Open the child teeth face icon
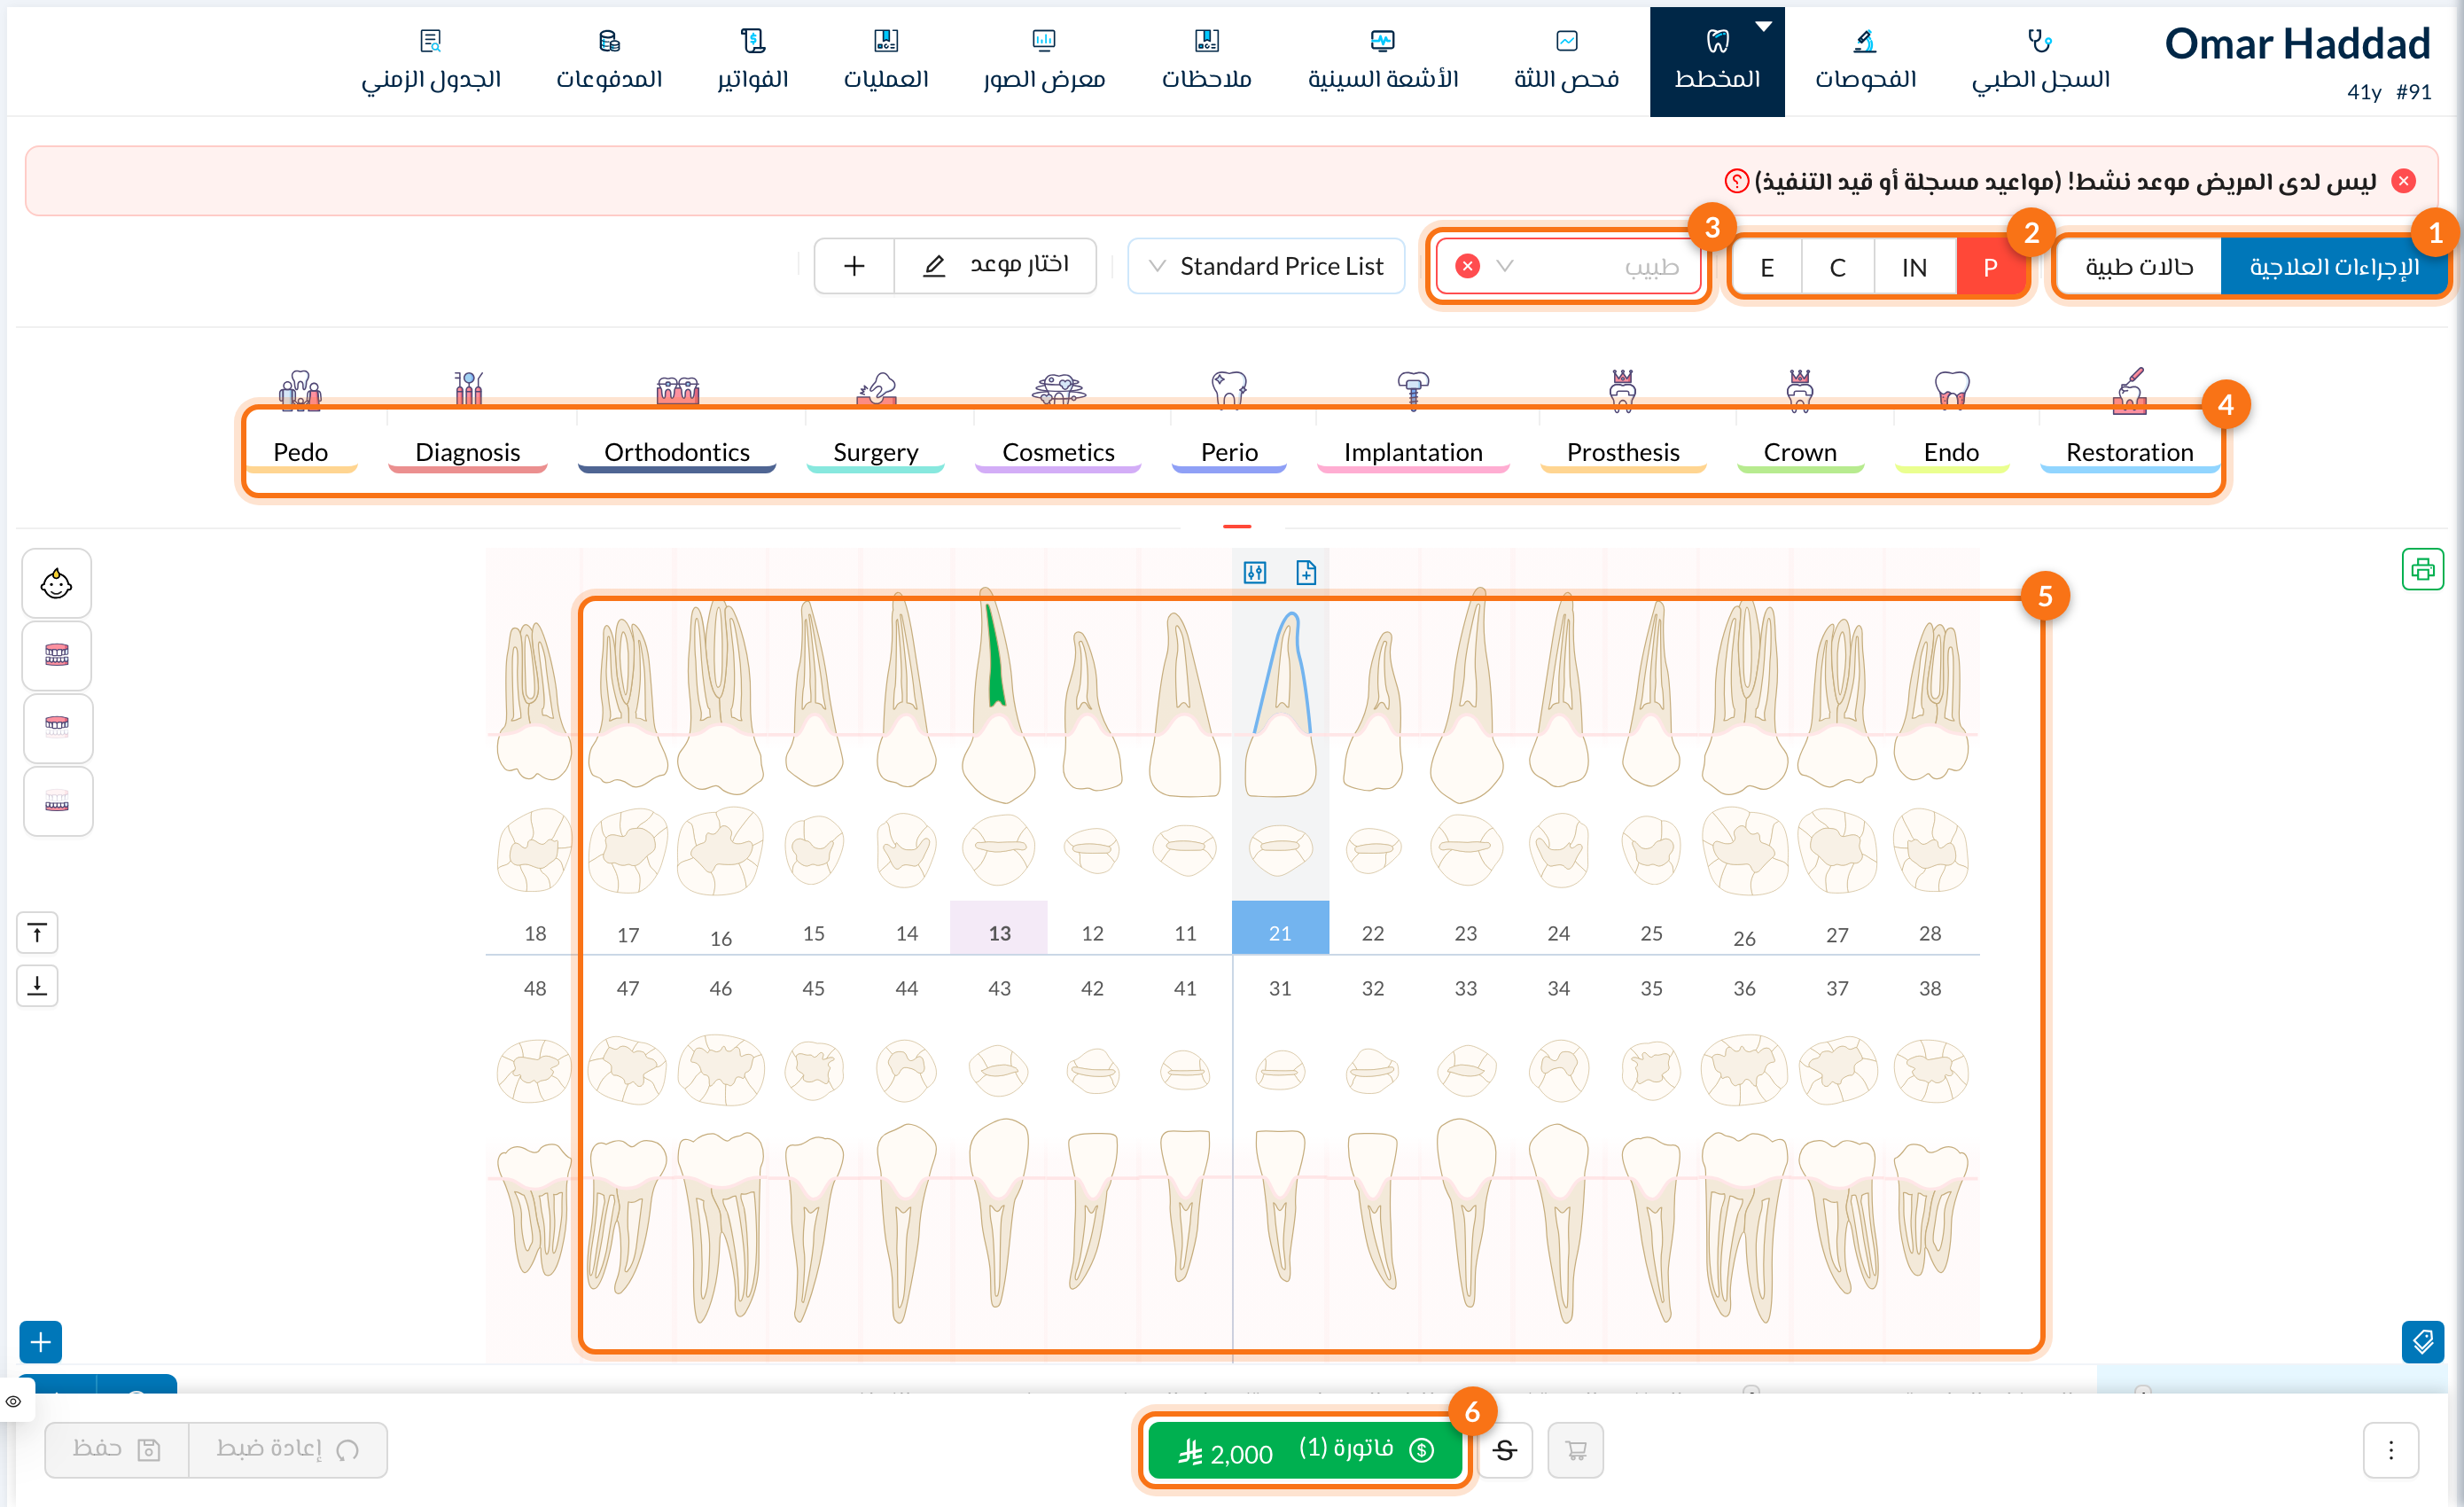2464x1507 pixels. 57,583
